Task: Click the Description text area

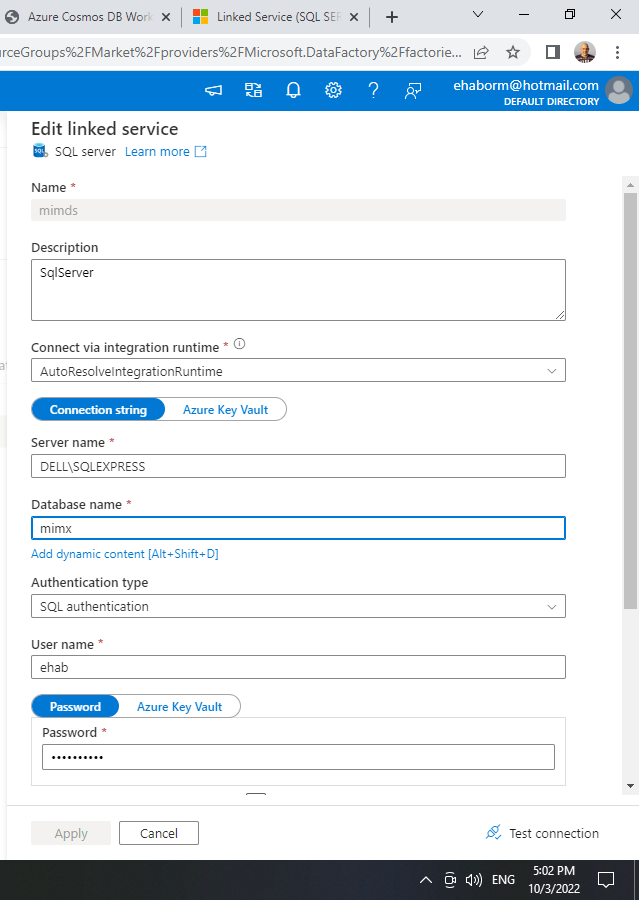Action: tap(298, 290)
